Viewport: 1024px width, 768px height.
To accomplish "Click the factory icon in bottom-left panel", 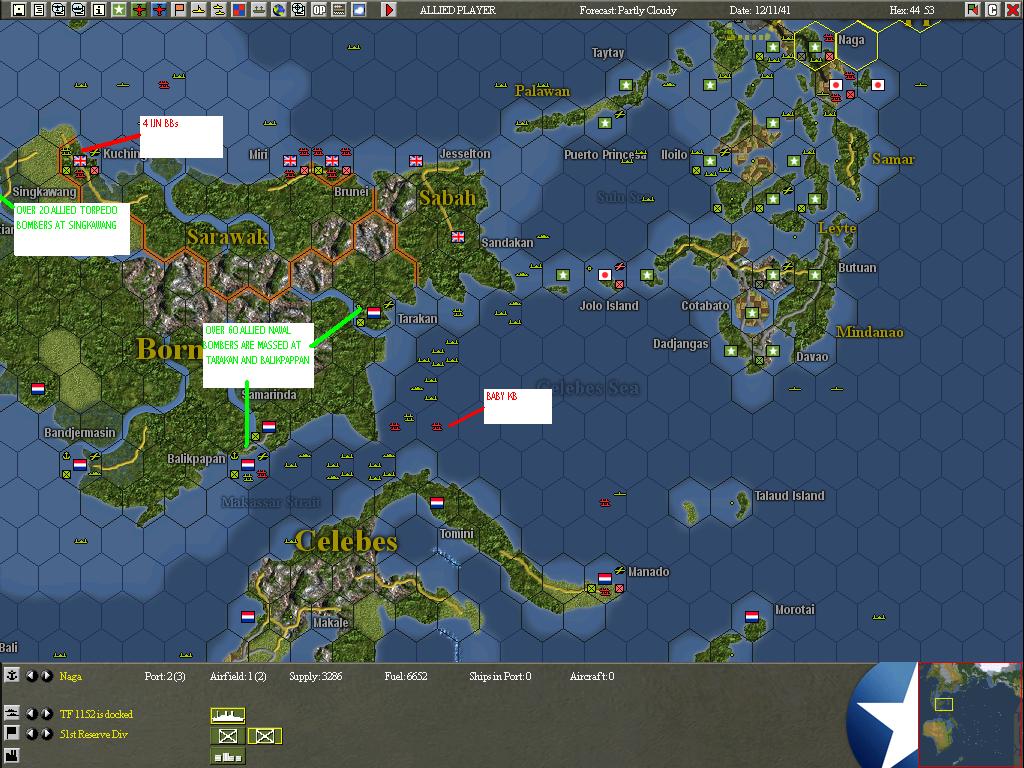I will [11, 756].
